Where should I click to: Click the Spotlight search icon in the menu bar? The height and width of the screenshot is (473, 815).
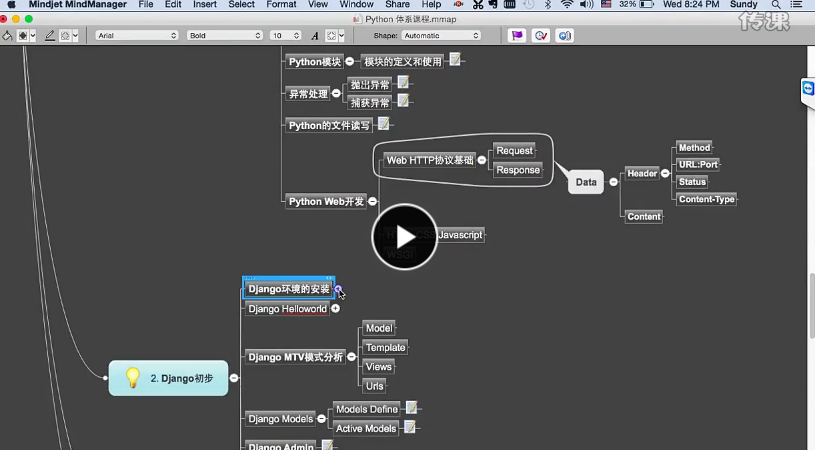[775, 5]
